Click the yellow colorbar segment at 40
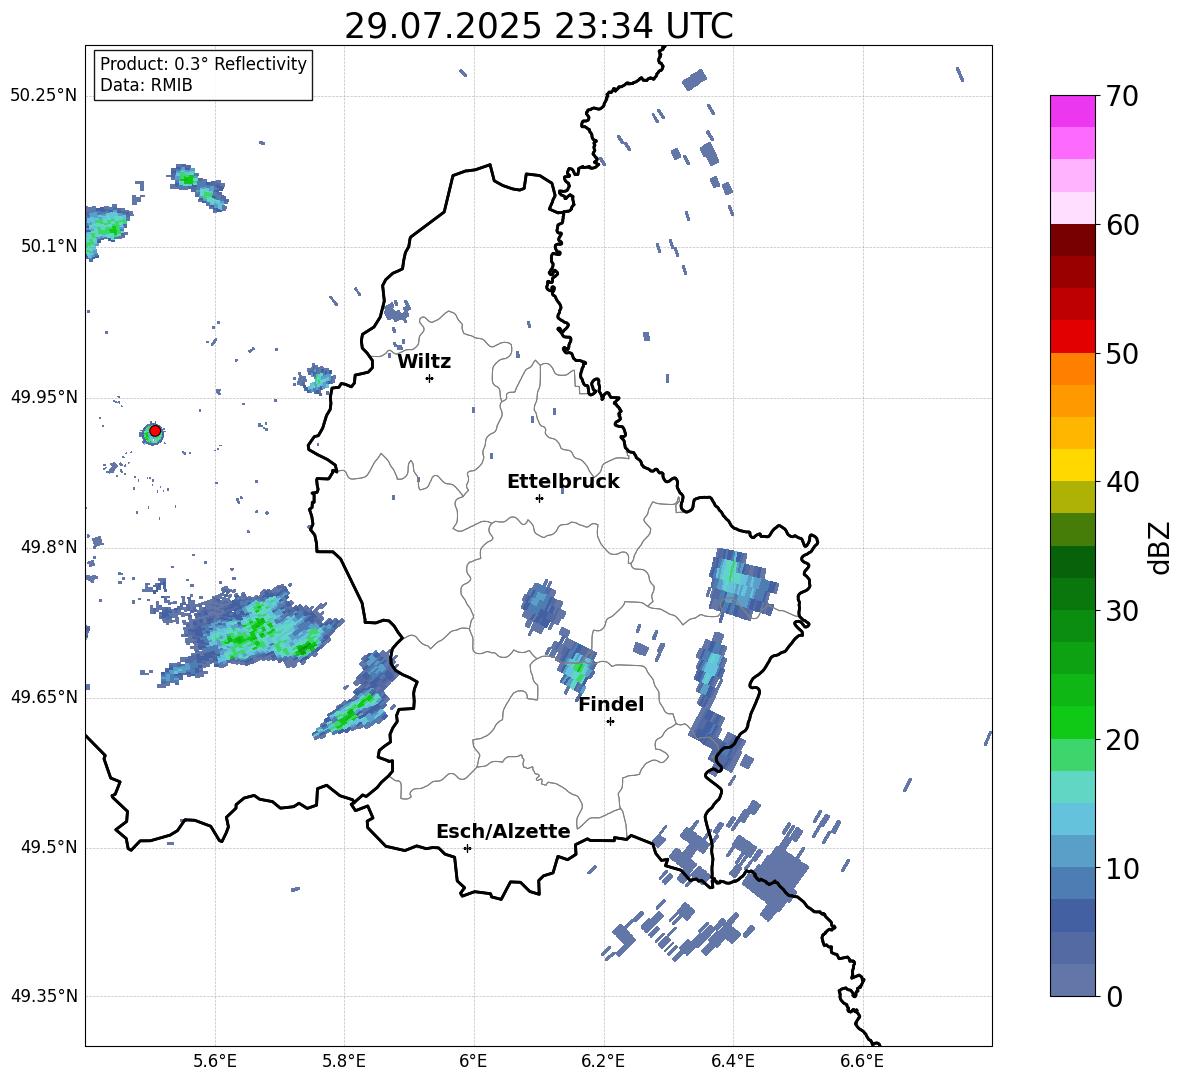1184x1081 pixels. point(1072,465)
